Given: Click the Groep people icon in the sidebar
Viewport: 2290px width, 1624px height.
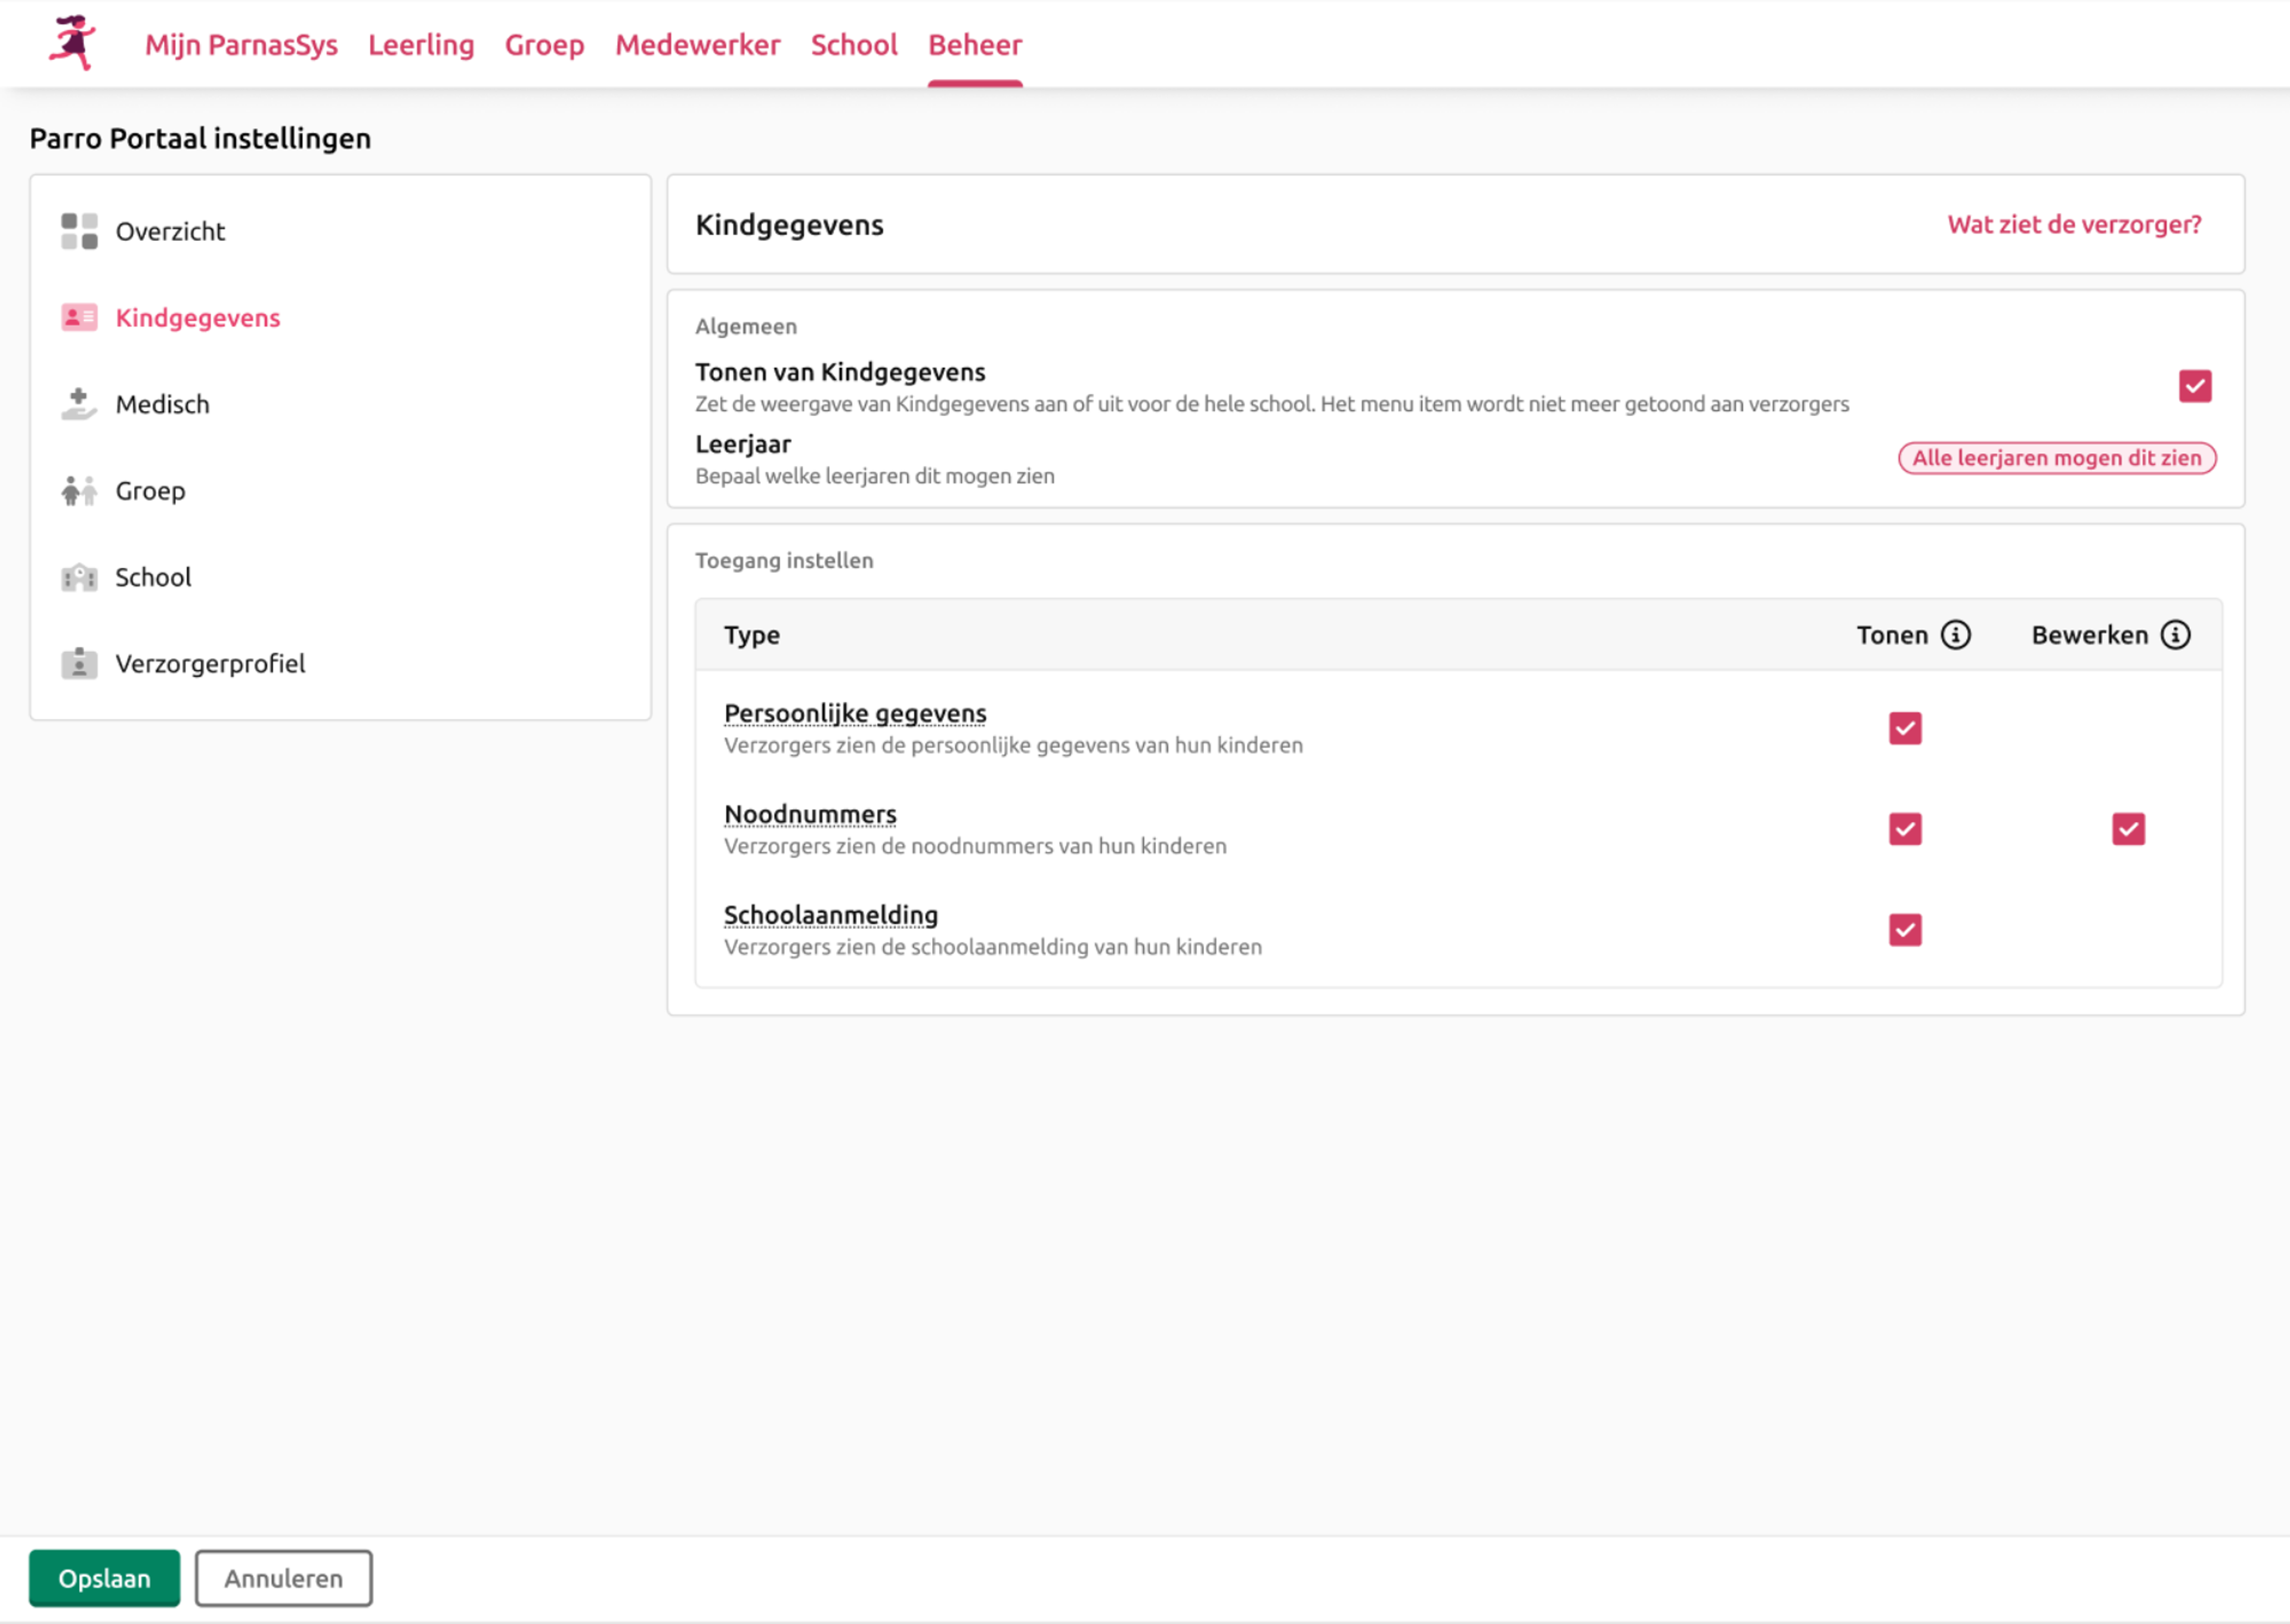Looking at the screenshot, I should tap(79, 491).
